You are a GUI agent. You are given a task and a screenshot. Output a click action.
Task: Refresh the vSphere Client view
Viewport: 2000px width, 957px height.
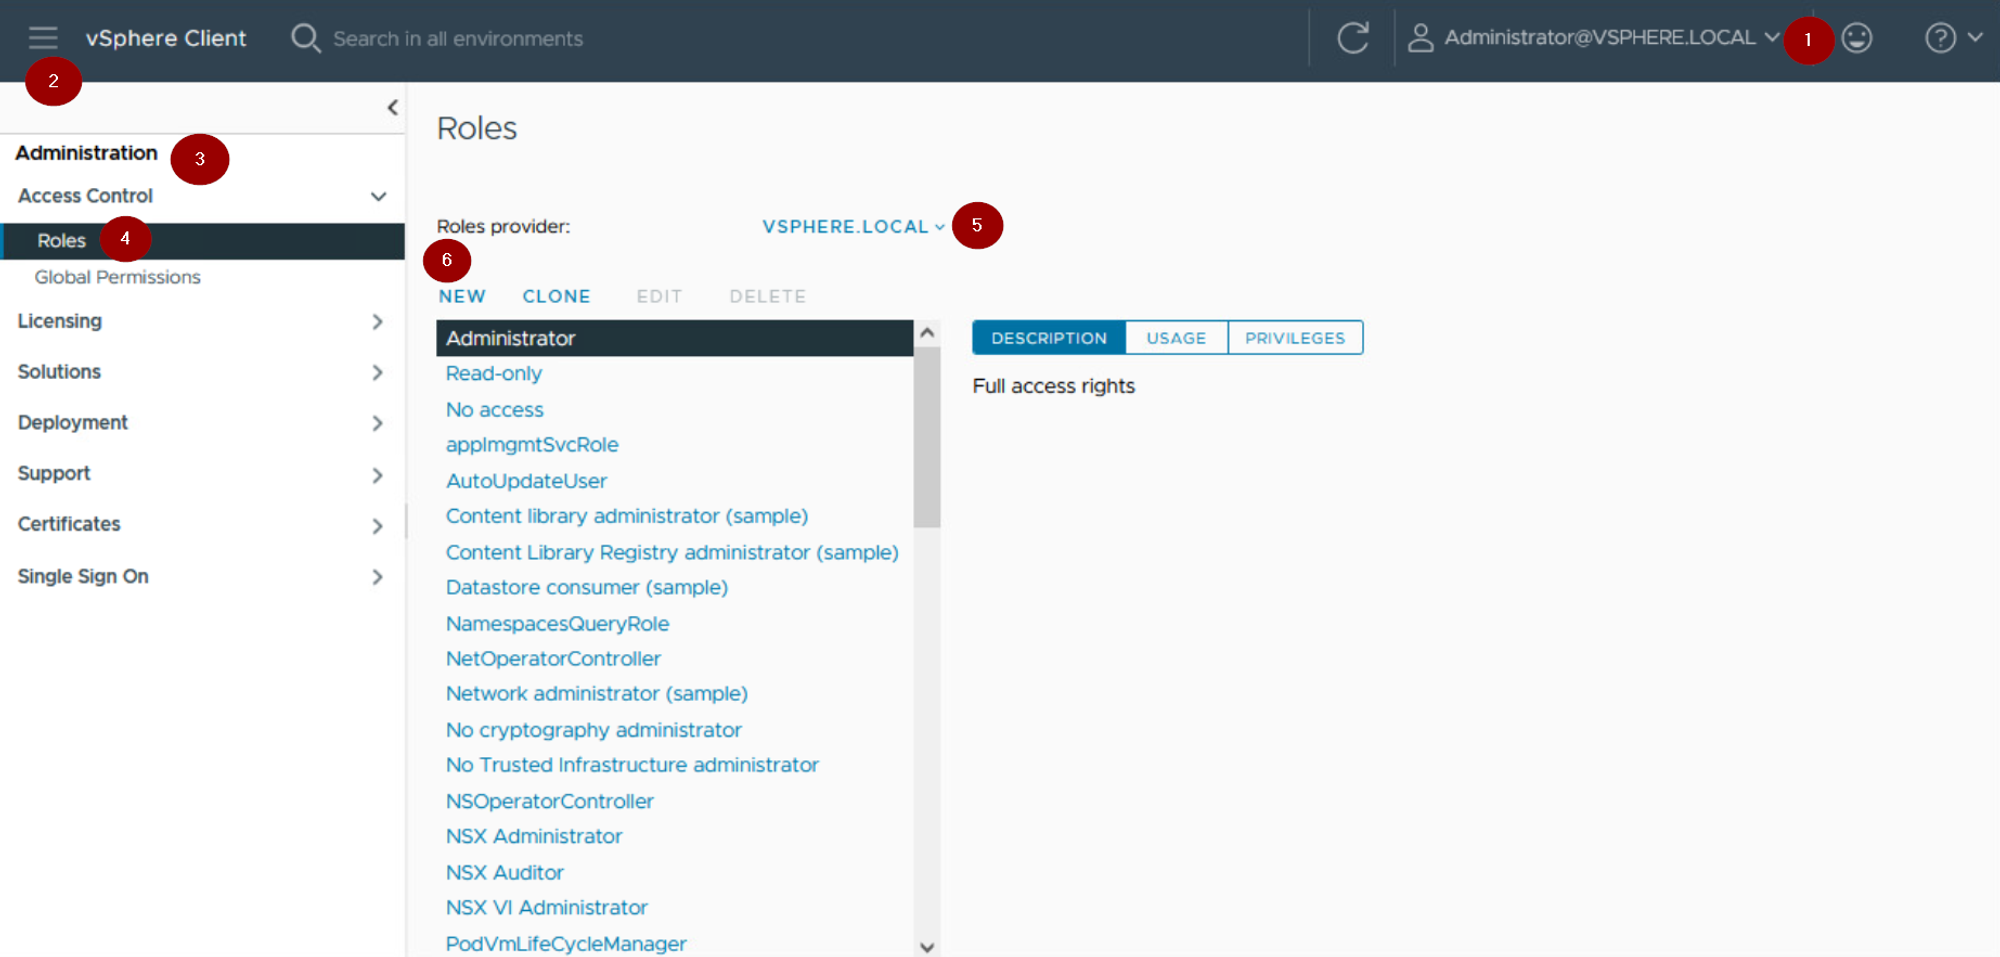[1352, 38]
